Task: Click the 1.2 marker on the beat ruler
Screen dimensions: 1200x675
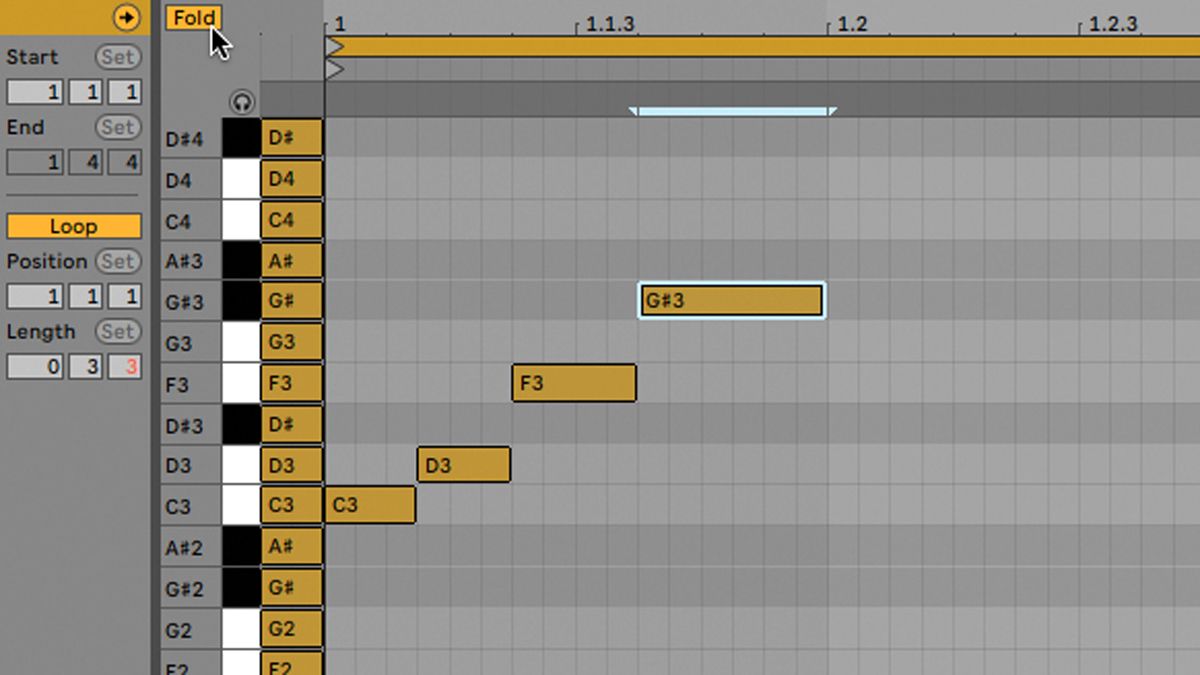Action: pyautogui.click(x=851, y=24)
